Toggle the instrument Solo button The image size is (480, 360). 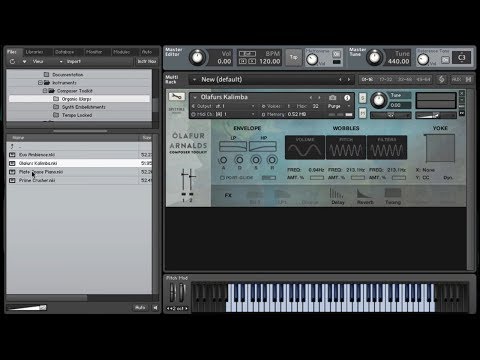pyautogui.click(x=362, y=98)
